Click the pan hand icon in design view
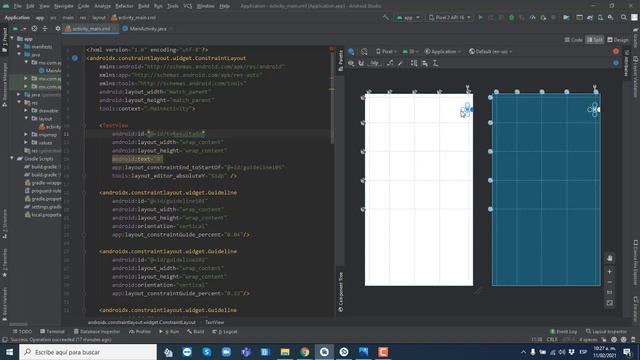Image resolution: width=640 pixels, height=360 pixels. click(609, 258)
